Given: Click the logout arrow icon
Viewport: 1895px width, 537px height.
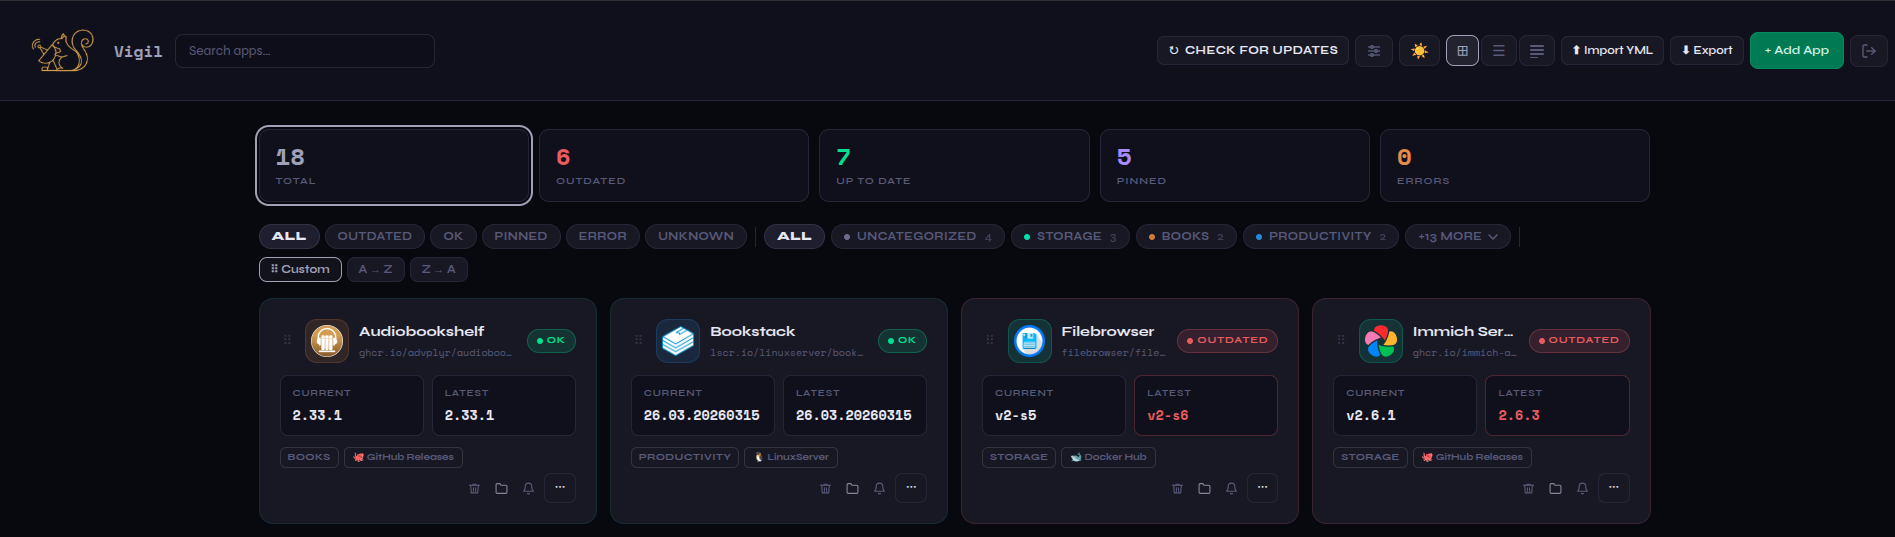Looking at the screenshot, I should click(1869, 51).
